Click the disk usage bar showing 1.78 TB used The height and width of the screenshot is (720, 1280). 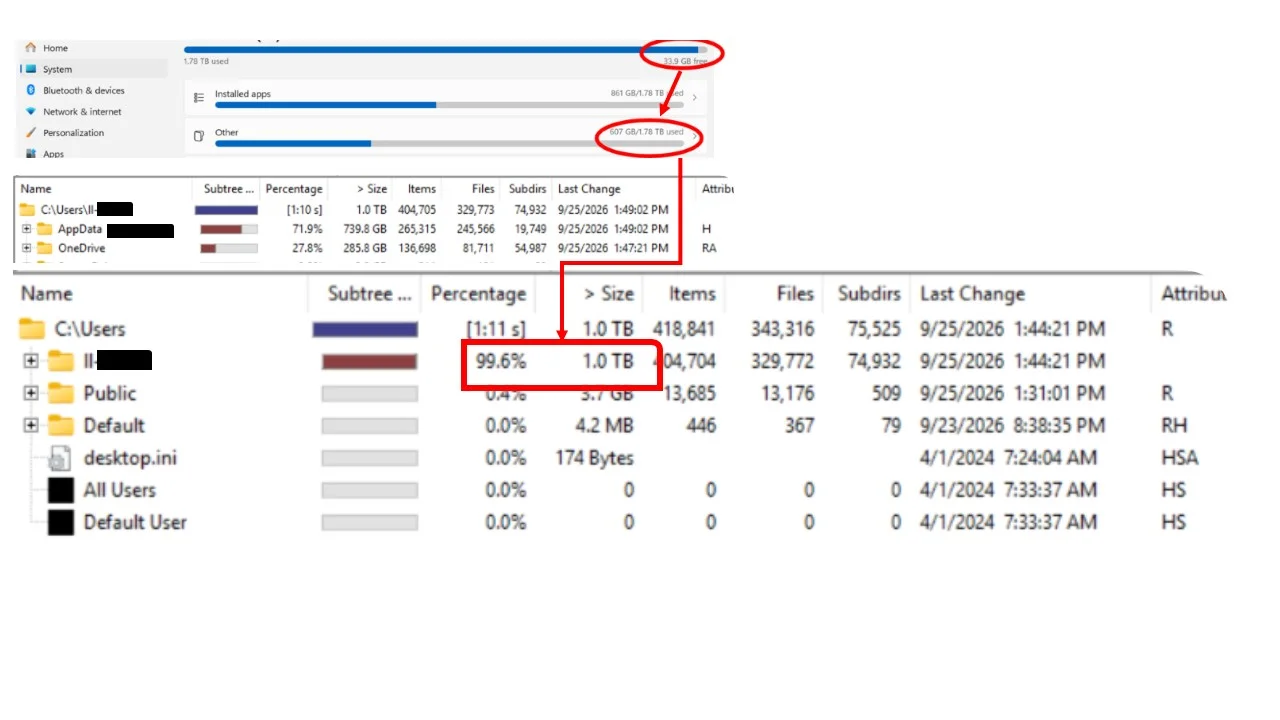[445, 49]
